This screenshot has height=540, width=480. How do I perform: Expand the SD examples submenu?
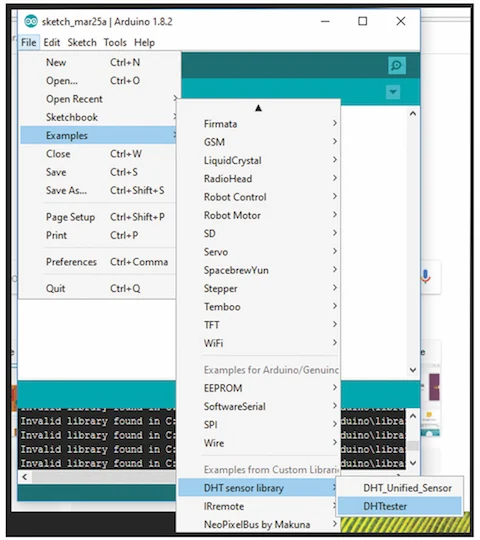259,233
